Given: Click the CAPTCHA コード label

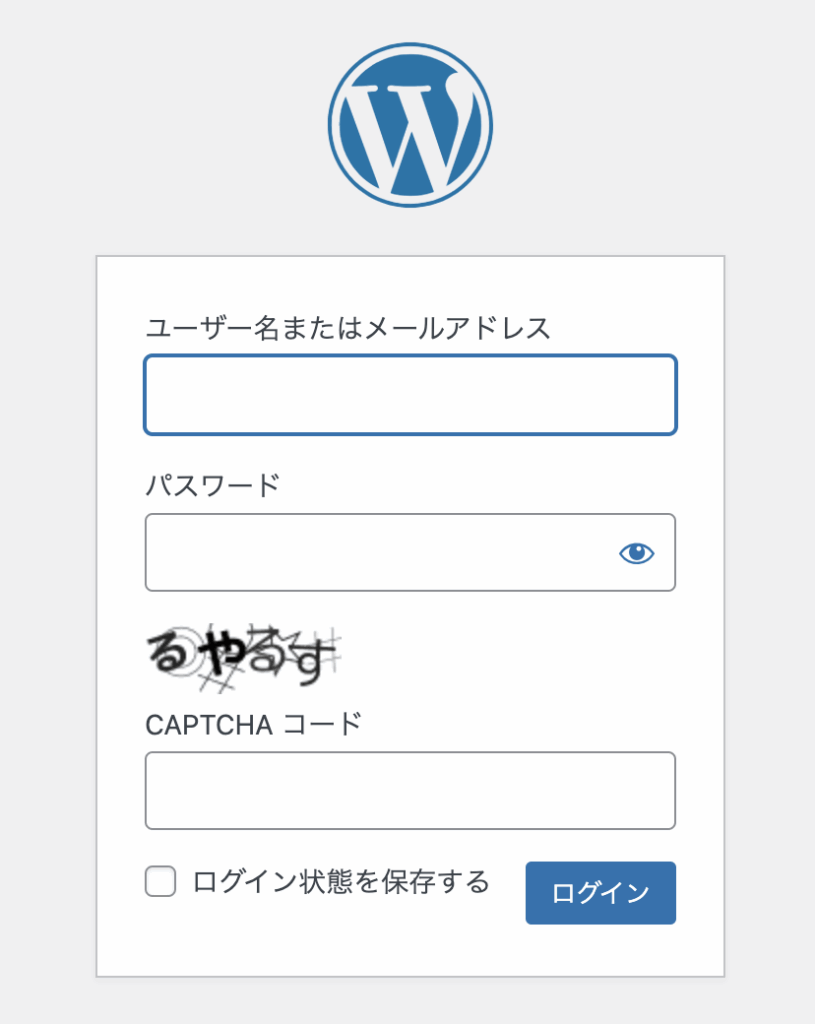Looking at the screenshot, I should pyautogui.click(x=253, y=724).
